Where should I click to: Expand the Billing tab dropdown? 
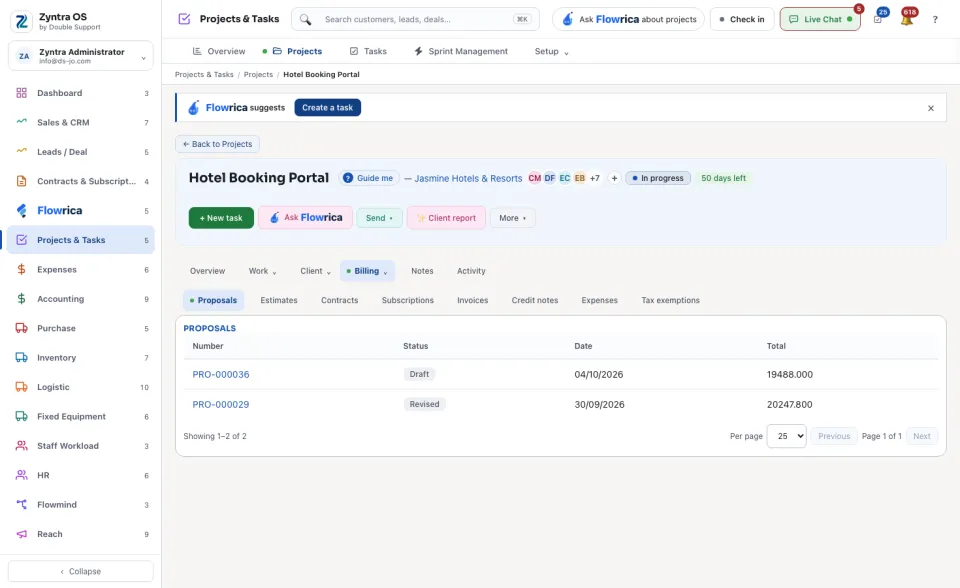point(367,271)
